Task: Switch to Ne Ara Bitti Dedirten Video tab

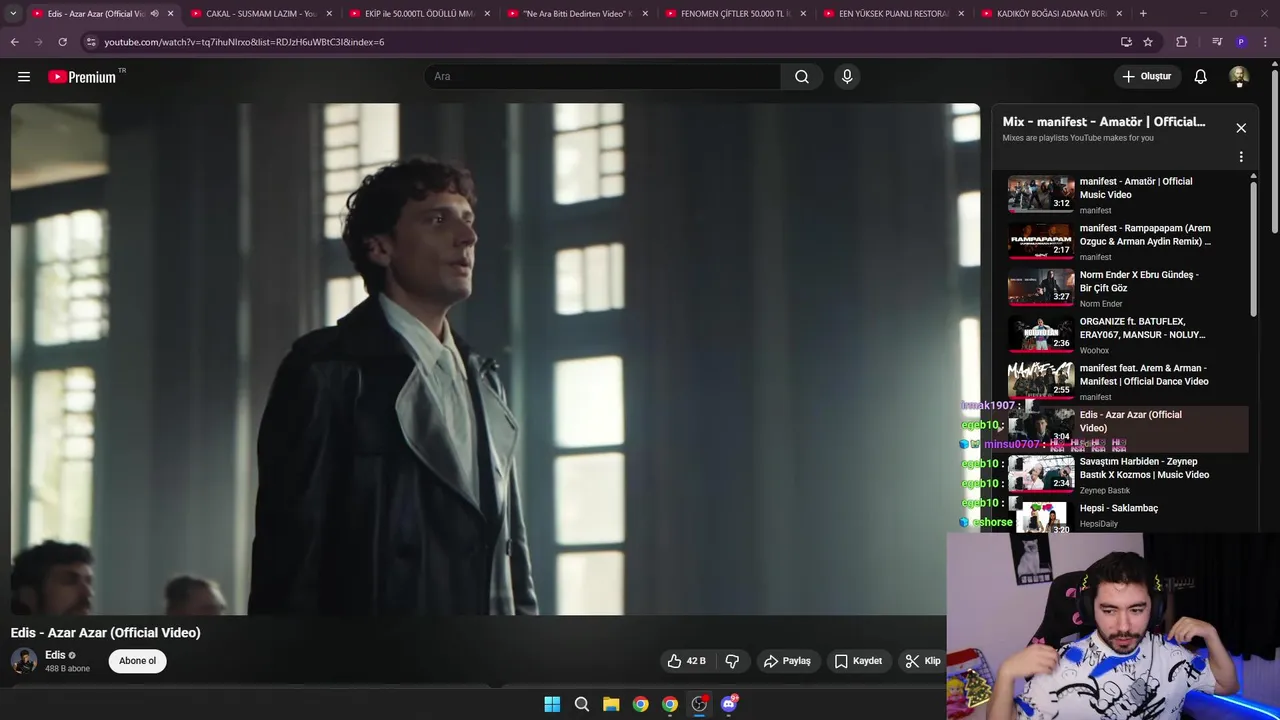Action: [576, 14]
